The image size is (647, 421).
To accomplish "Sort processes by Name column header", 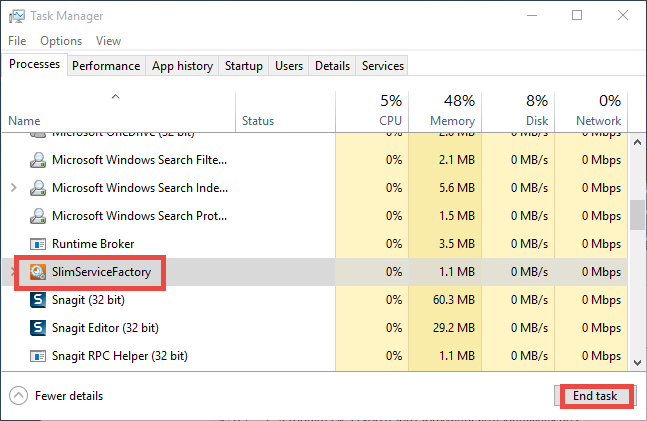I will [119, 111].
